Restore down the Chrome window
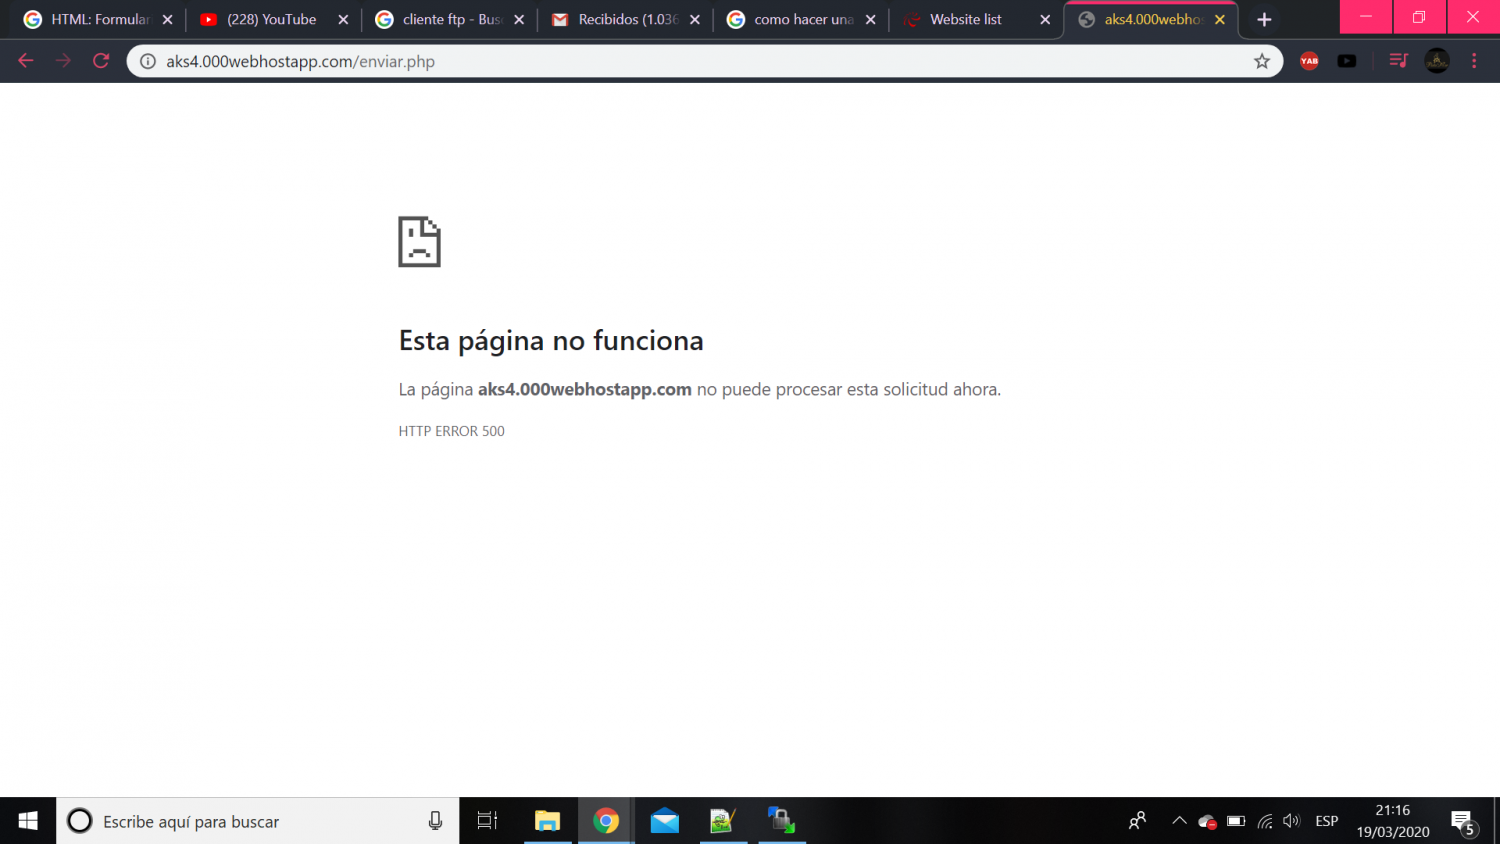Viewport: 1500px width, 844px height. click(1418, 17)
